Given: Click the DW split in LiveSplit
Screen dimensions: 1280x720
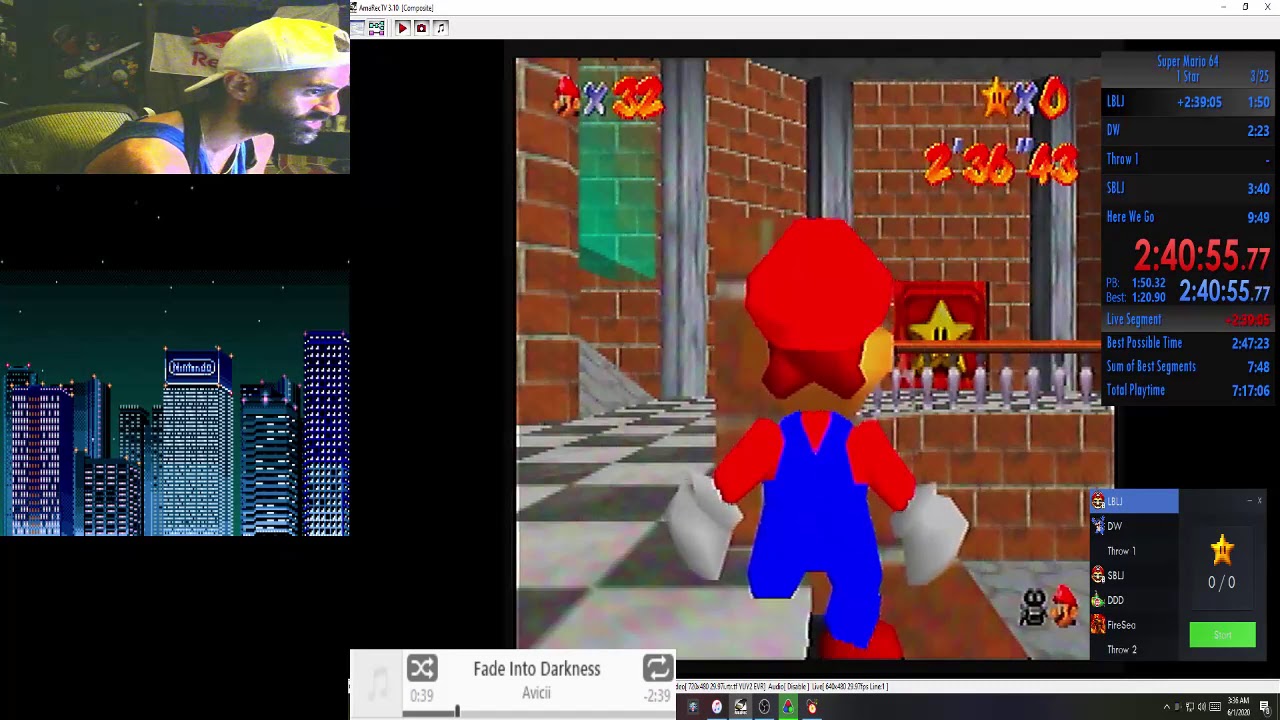Looking at the screenshot, I should 1187,131.
